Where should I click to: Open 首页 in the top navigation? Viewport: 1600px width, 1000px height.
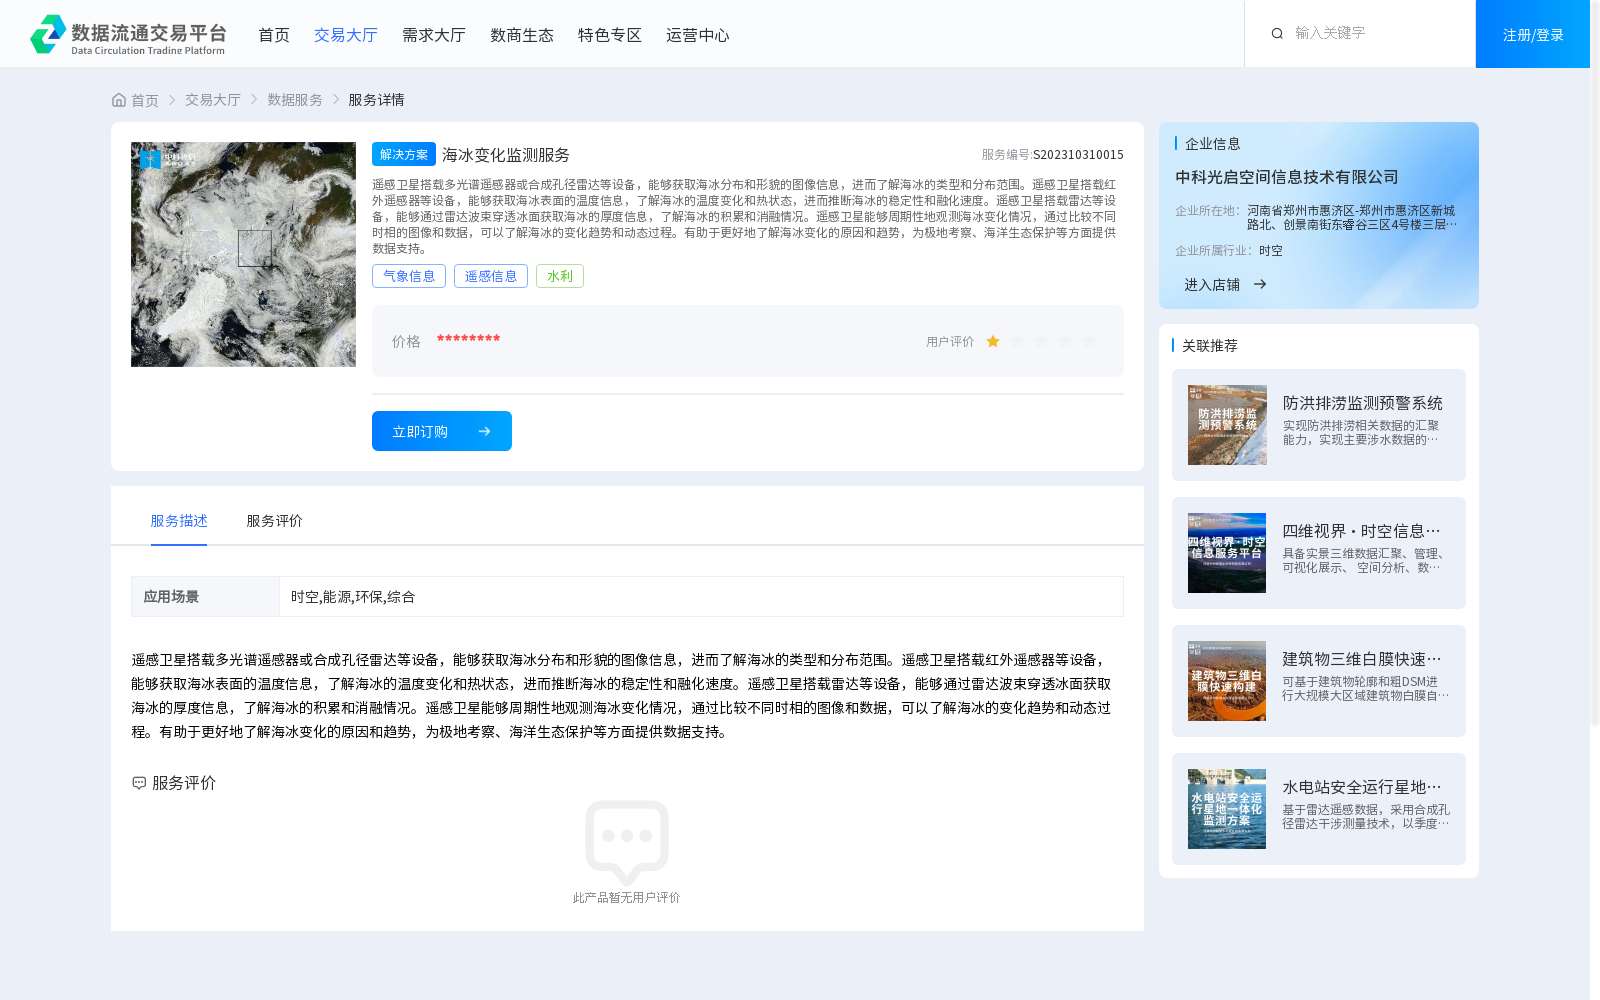point(274,35)
